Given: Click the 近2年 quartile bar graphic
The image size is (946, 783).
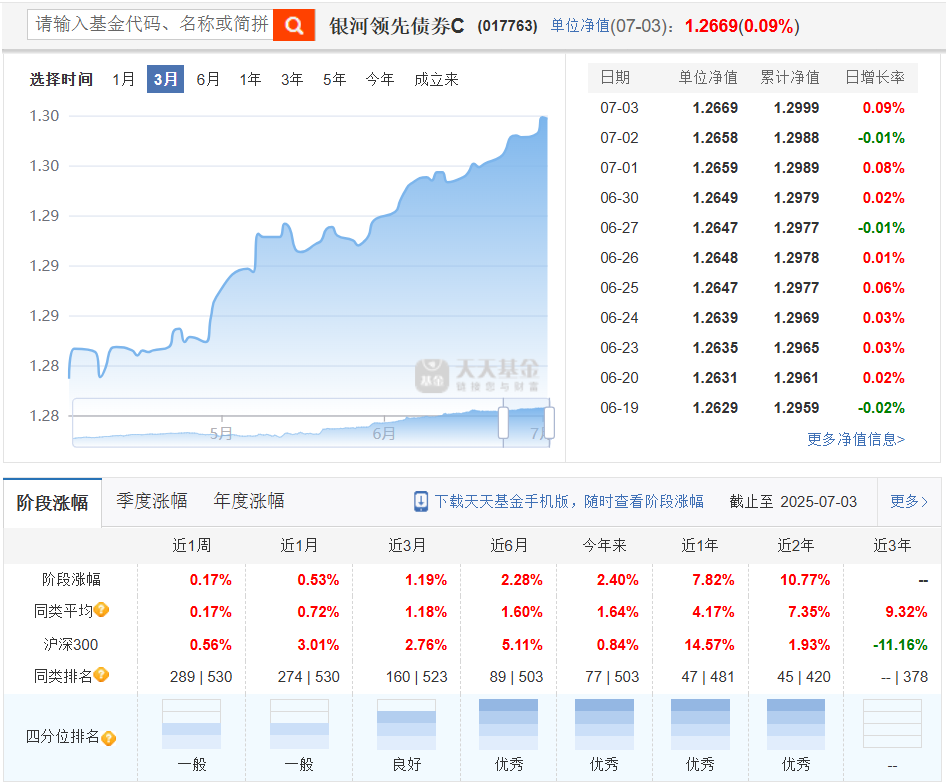Looking at the screenshot, I should [796, 724].
